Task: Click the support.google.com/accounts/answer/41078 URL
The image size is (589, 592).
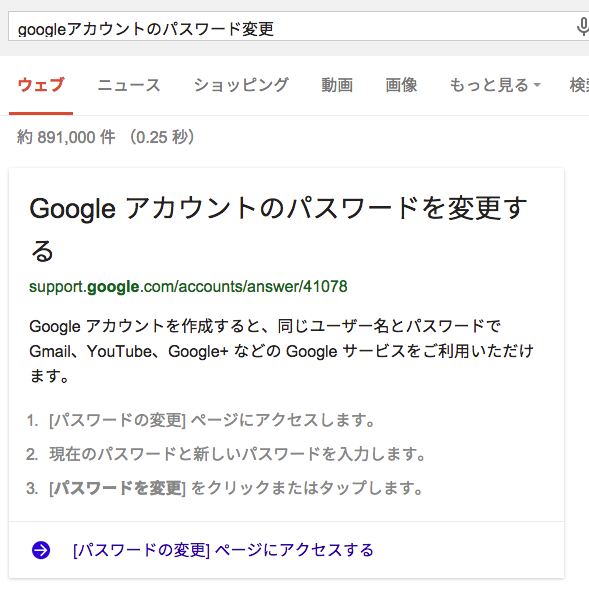Action: 188,287
